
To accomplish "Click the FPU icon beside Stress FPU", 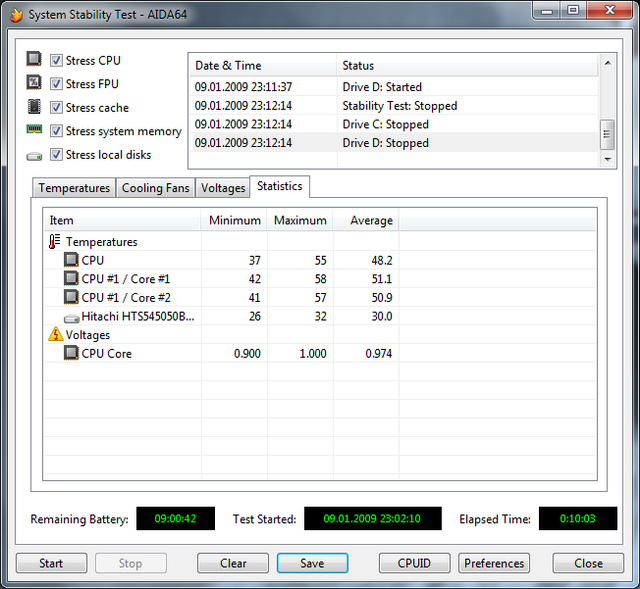I will click(34, 82).
